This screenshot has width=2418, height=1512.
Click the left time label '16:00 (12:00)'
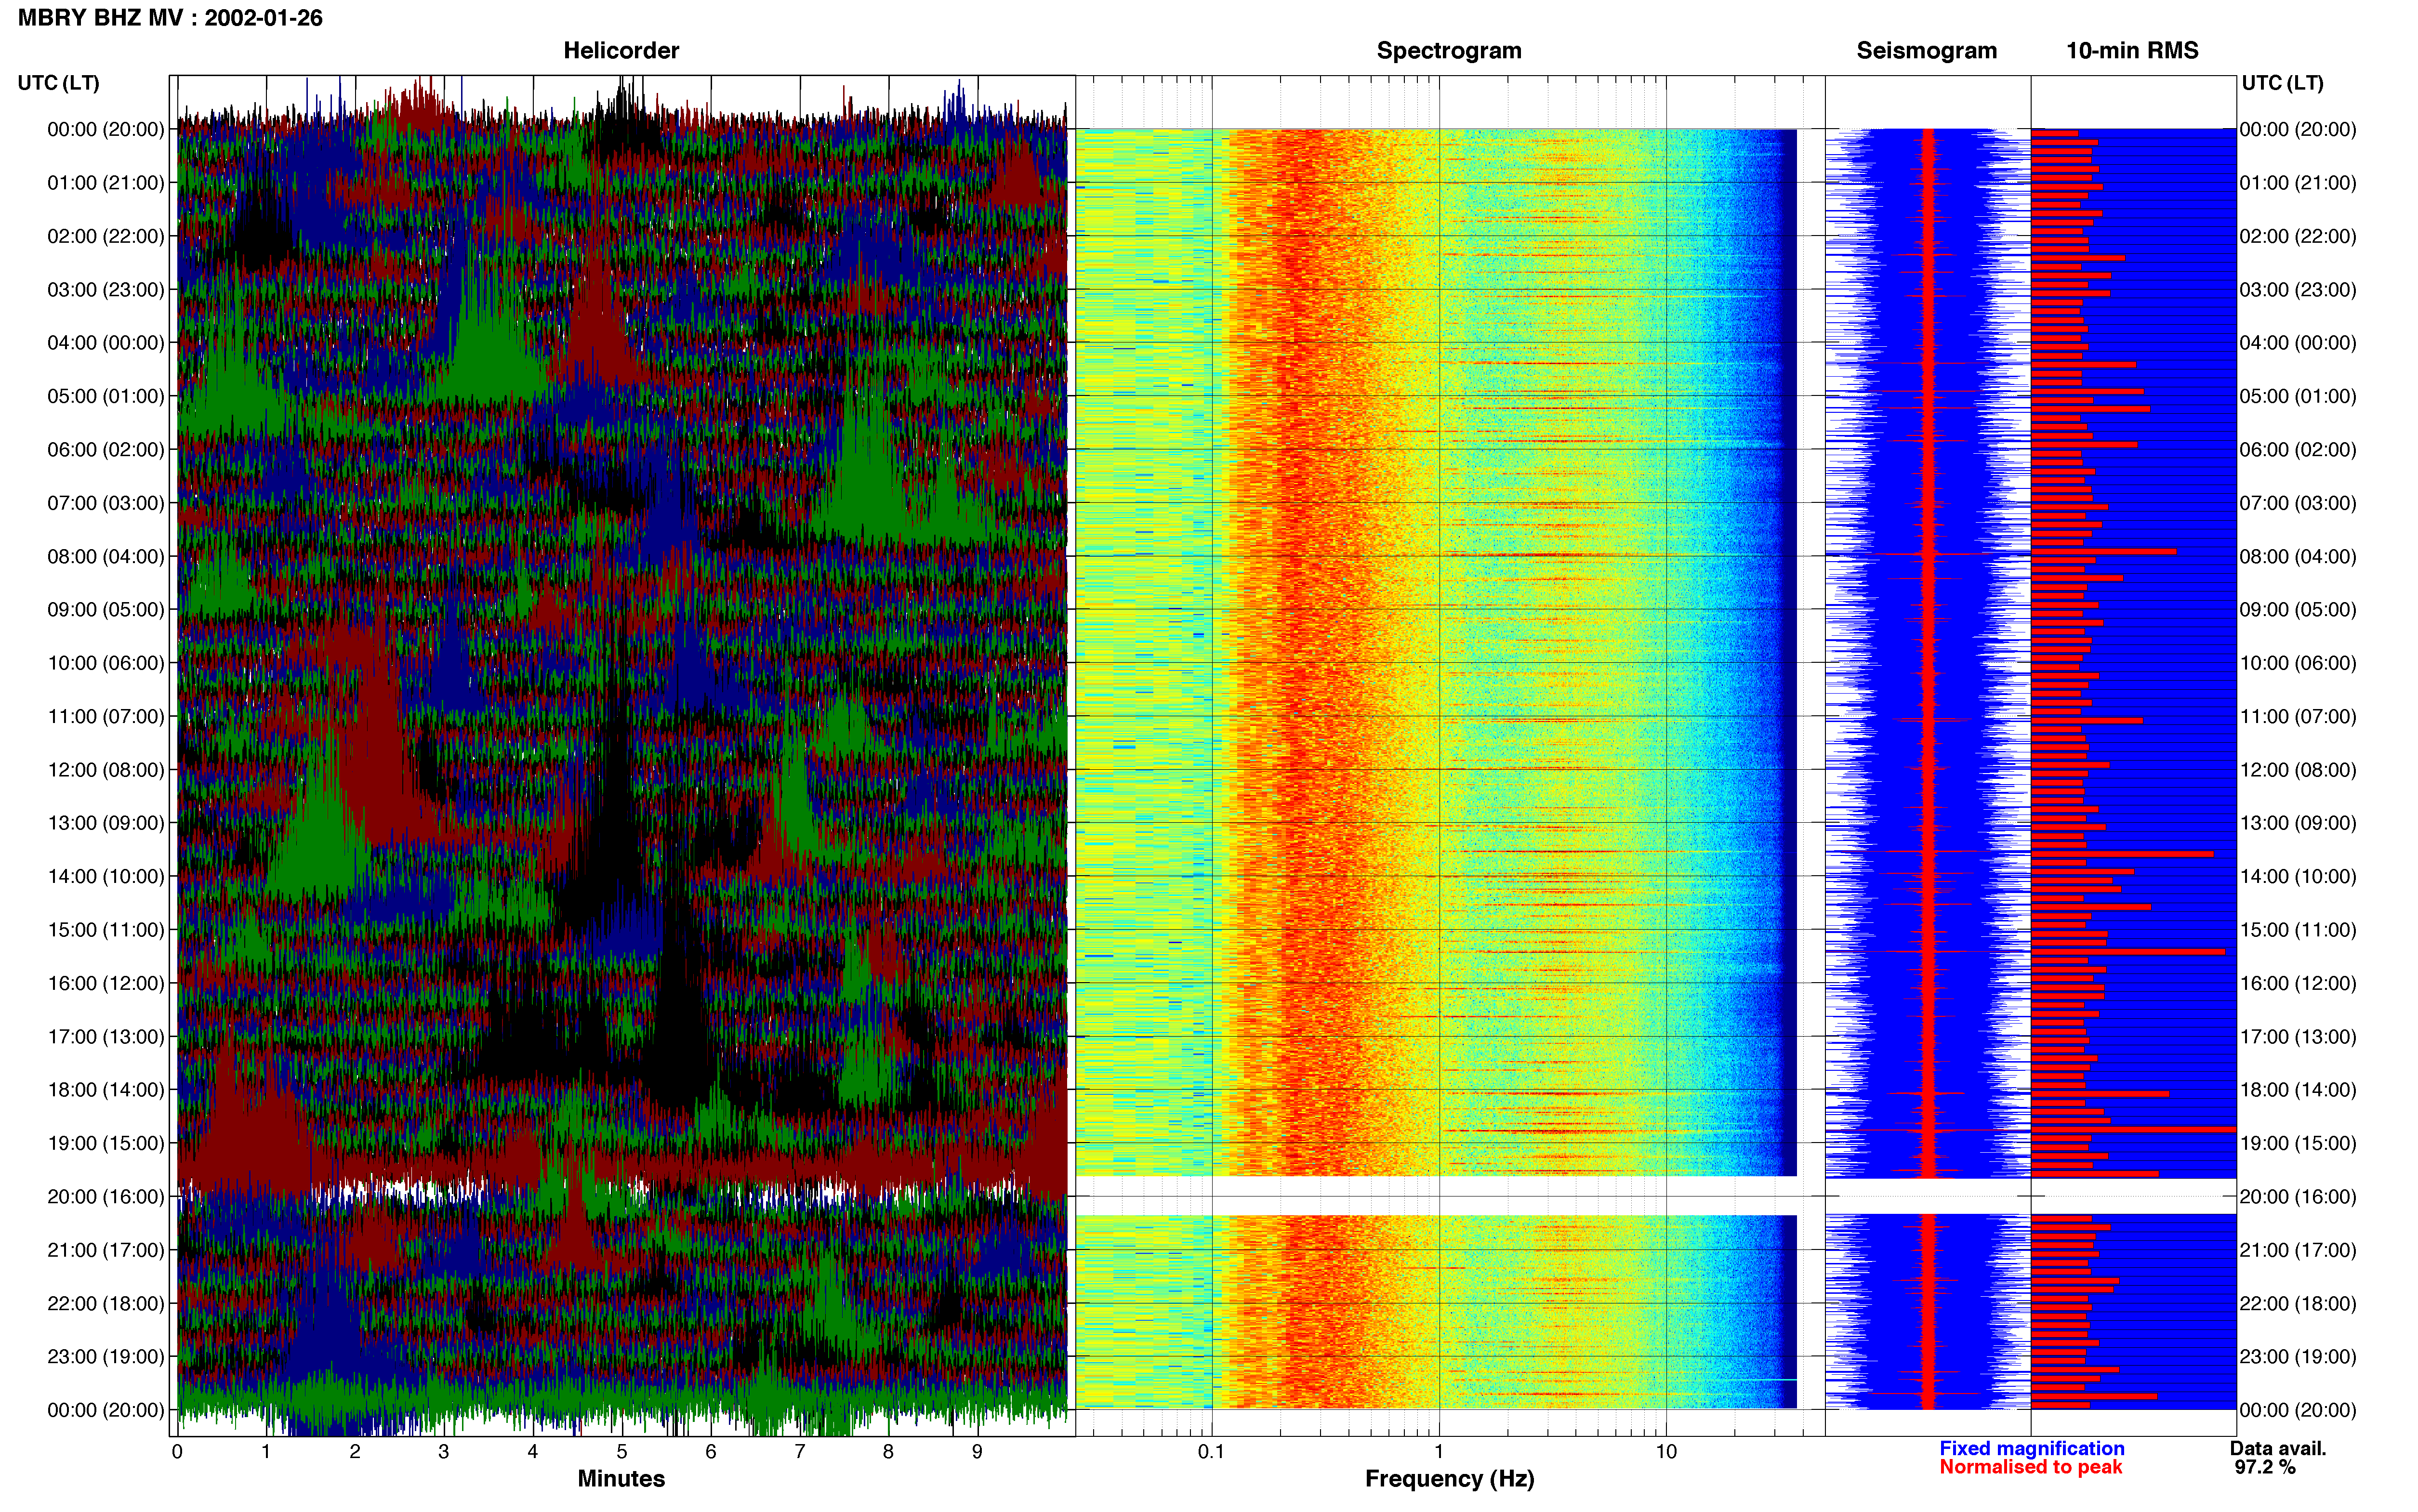(106, 983)
